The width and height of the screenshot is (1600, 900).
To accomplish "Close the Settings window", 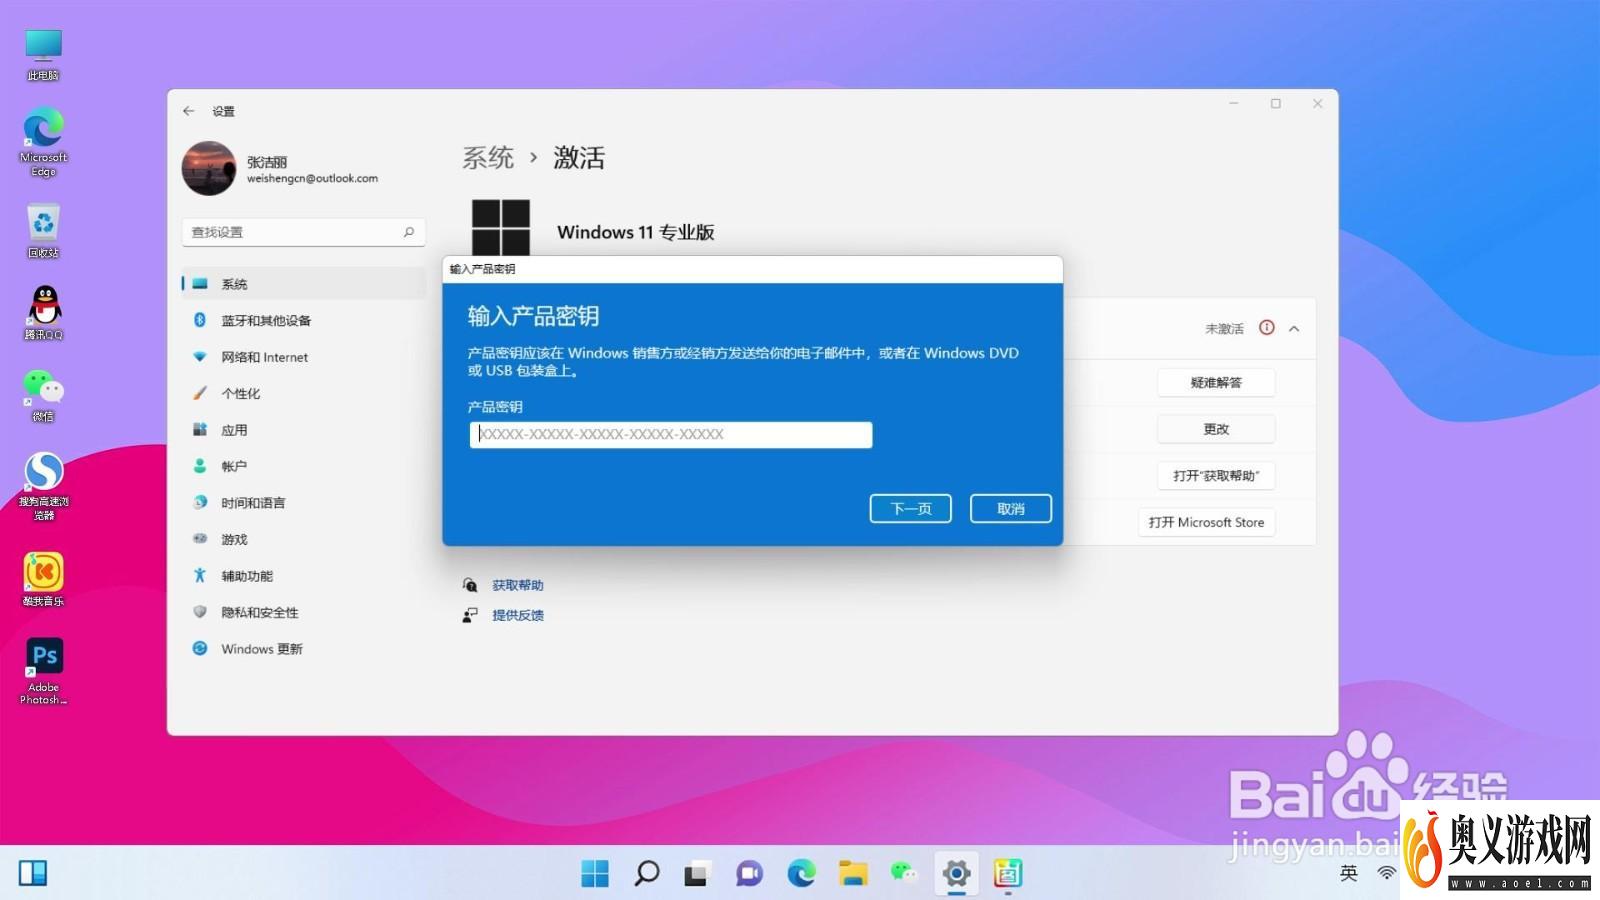I will pos(1317,103).
